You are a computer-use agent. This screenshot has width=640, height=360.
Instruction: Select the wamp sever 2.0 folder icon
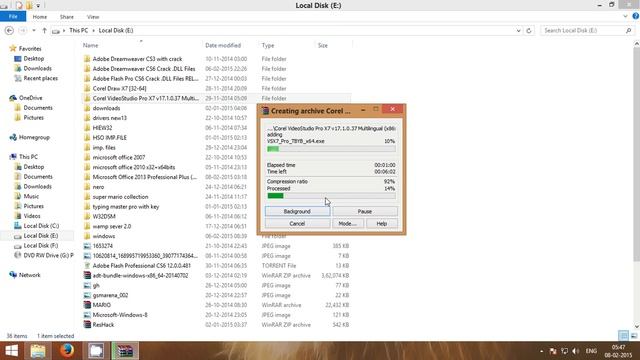click(x=87, y=226)
